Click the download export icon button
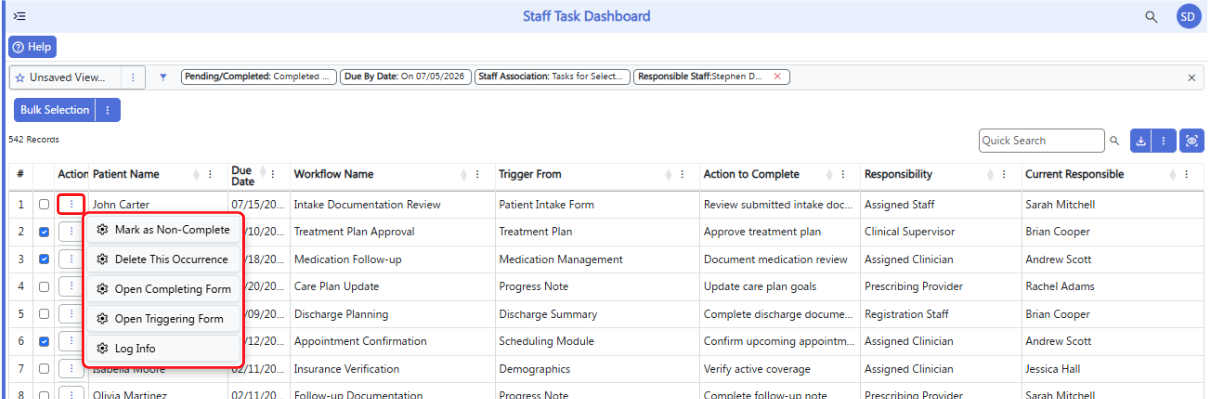1208x399 pixels. pos(1141,141)
